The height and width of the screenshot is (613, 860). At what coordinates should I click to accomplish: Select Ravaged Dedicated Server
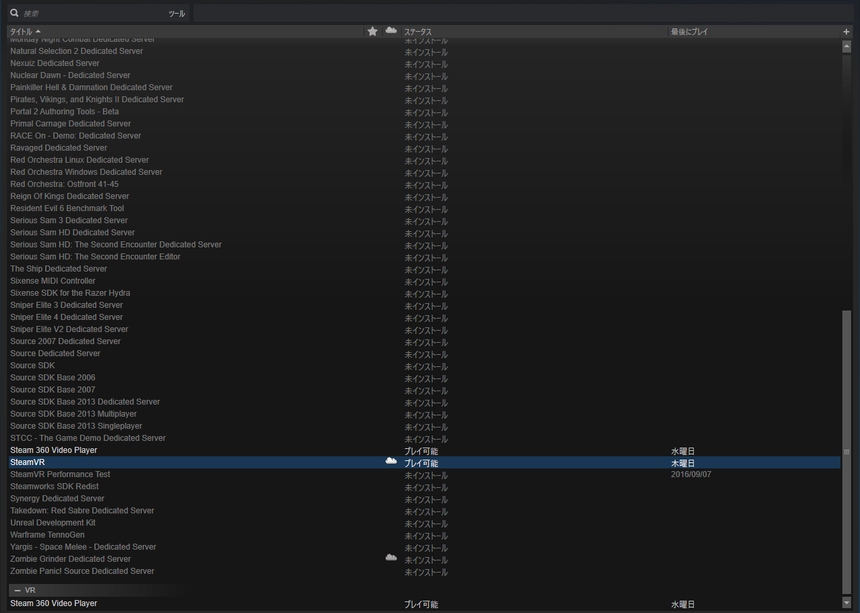[59, 147]
